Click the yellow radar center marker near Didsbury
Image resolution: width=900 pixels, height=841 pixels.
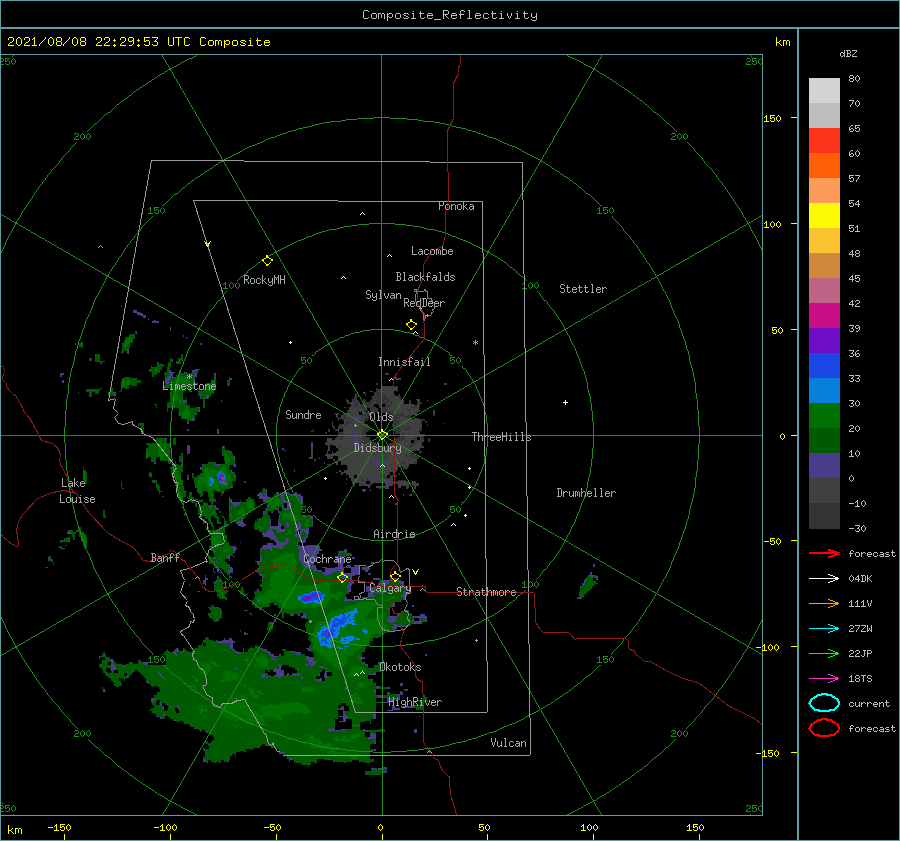[382, 435]
